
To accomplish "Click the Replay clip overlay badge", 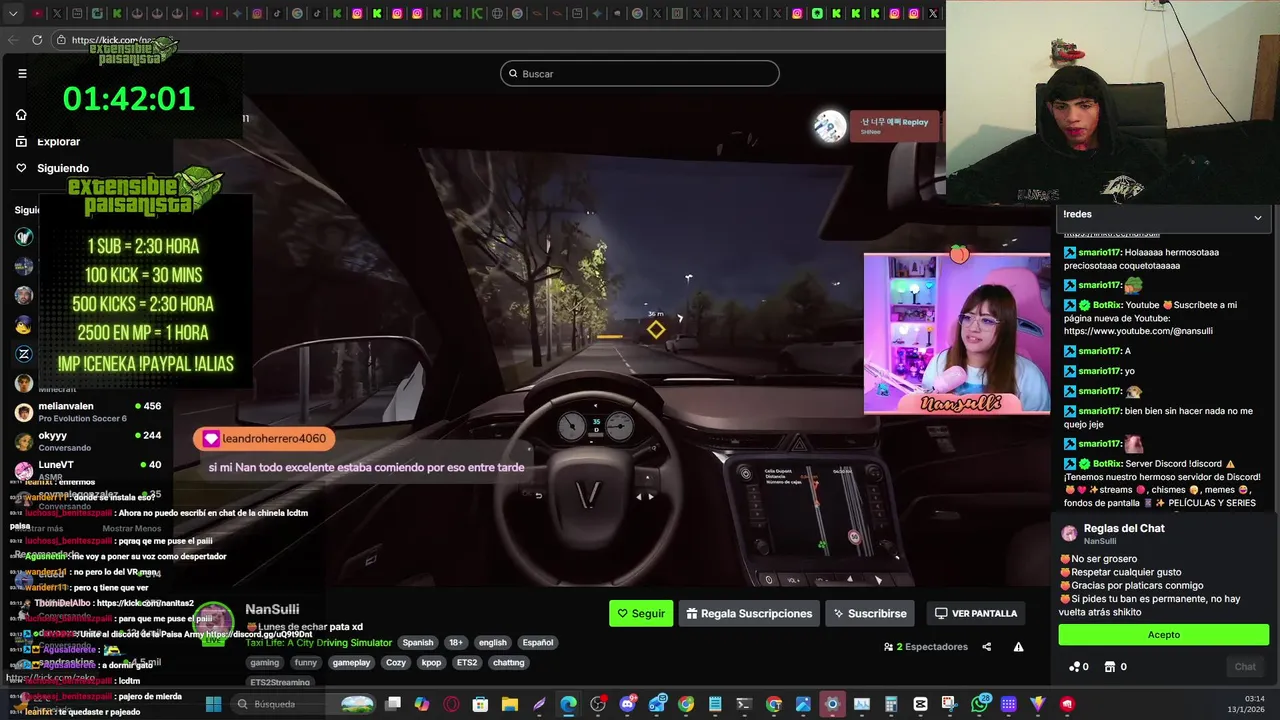I will [x=895, y=125].
